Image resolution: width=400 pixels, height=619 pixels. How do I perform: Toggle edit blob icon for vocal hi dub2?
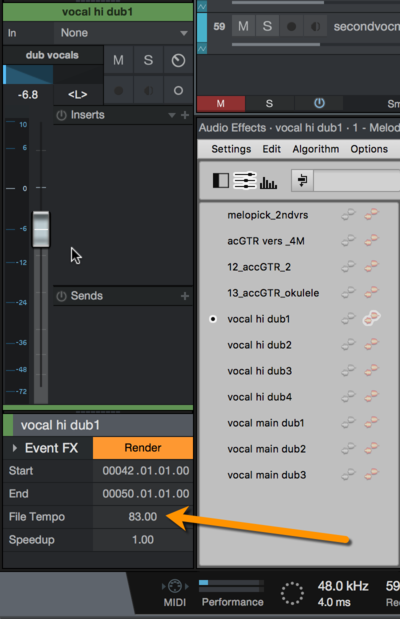[371, 345]
